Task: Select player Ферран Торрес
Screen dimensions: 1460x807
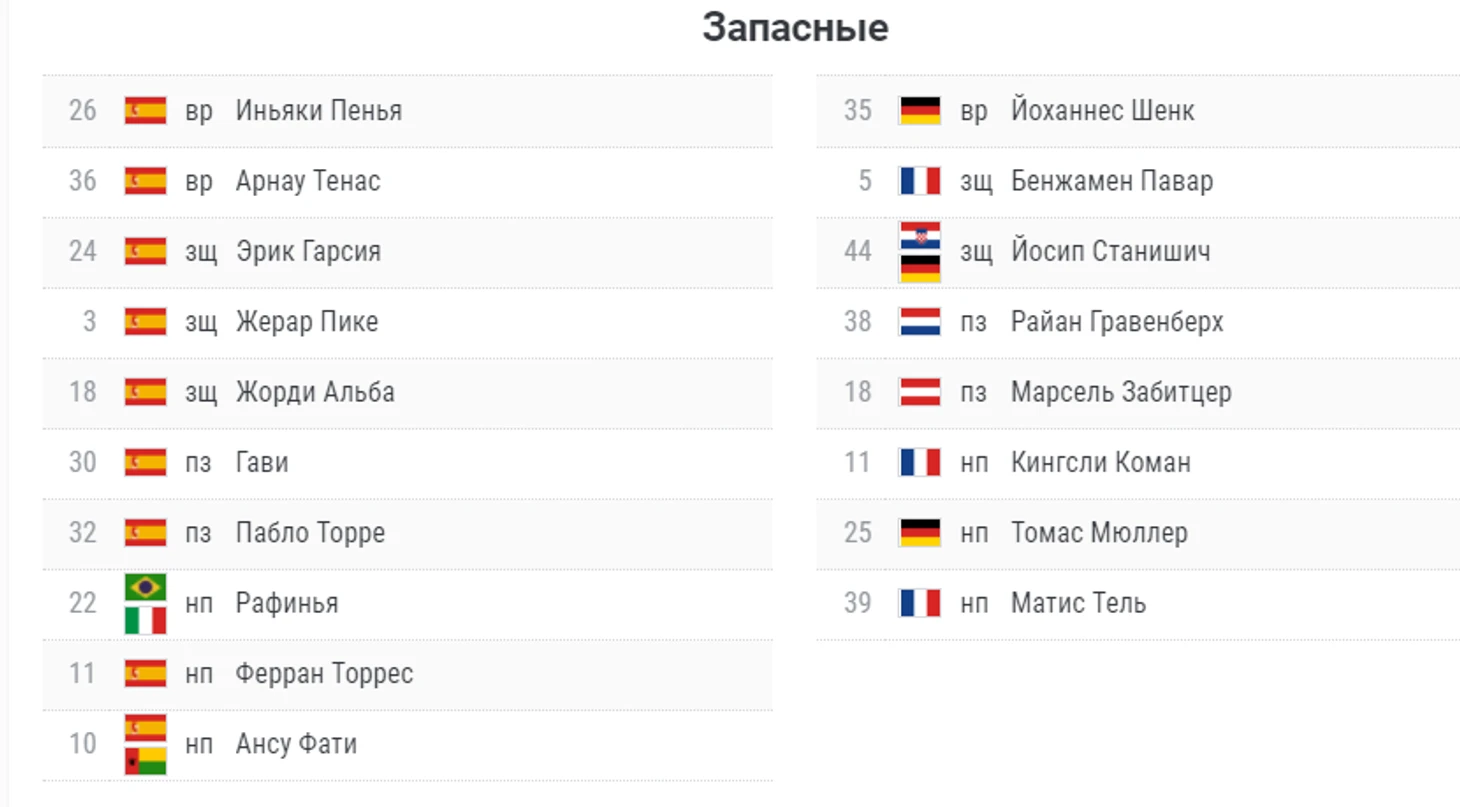Action: point(324,673)
